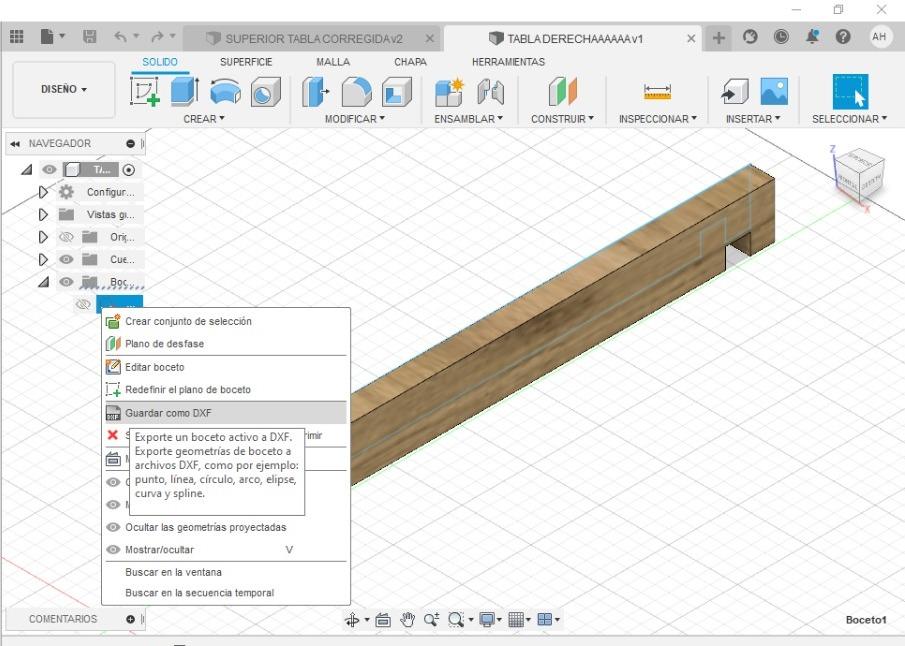The image size is (905, 646).
Task: Click the Joint icon
Action: coord(491,91)
